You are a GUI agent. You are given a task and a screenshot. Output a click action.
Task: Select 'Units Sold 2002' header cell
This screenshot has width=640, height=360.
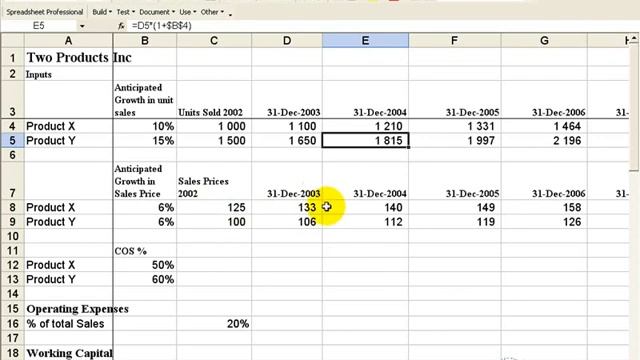click(x=214, y=100)
